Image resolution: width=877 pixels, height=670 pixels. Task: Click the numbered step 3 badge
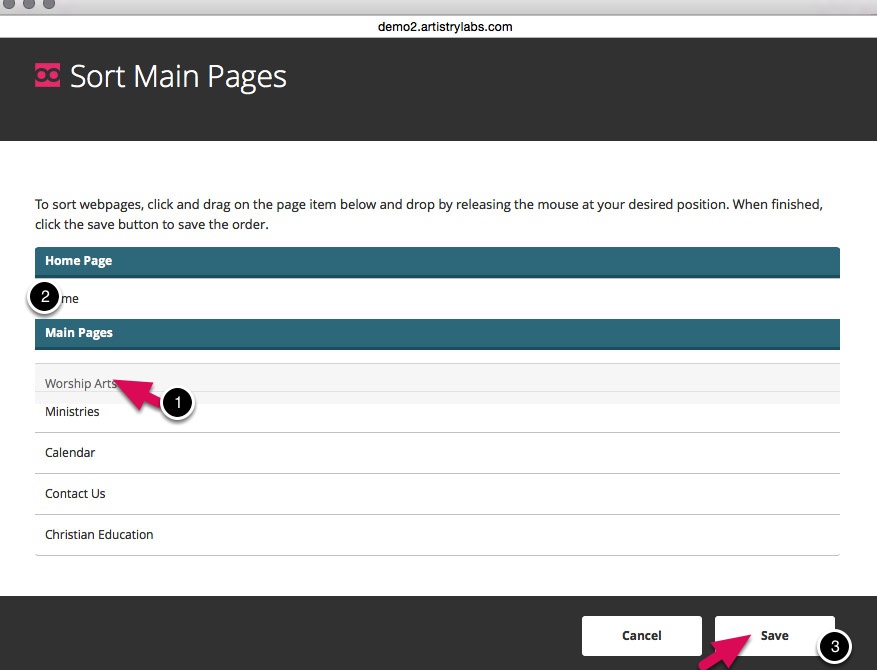(x=834, y=647)
